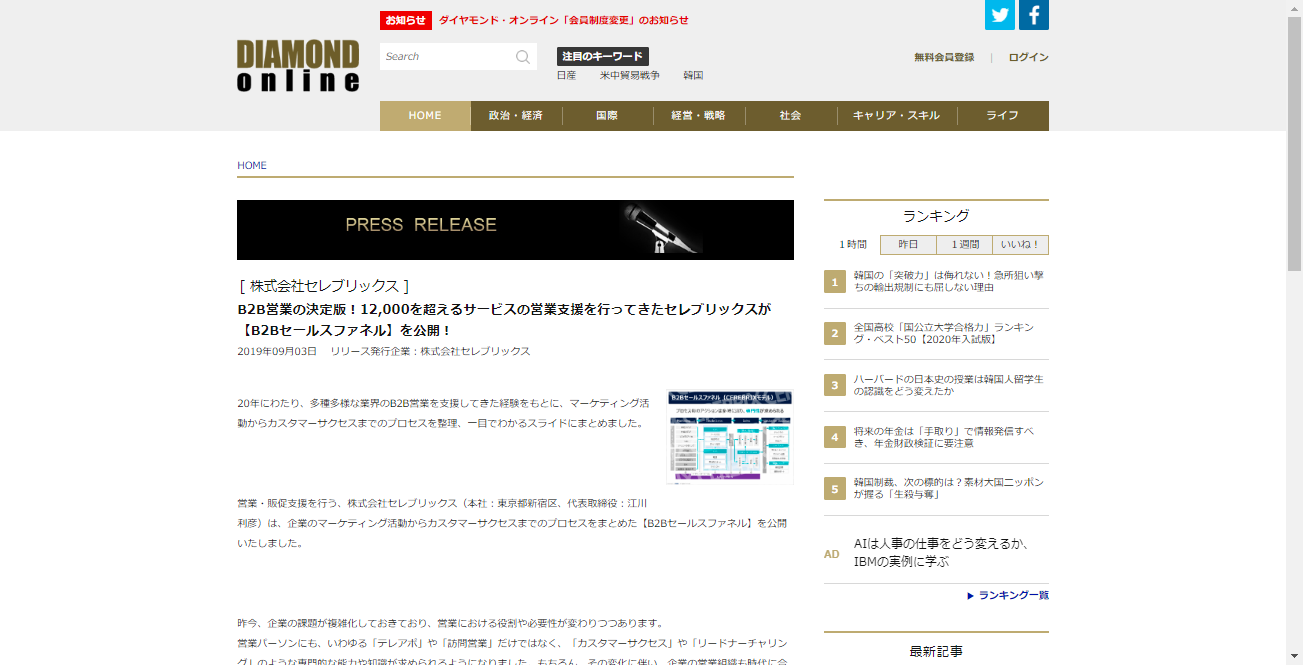Select the 韓国 keyword under 注目のキーワード
This screenshot has height=665, width=1303.
coord(694,76)
